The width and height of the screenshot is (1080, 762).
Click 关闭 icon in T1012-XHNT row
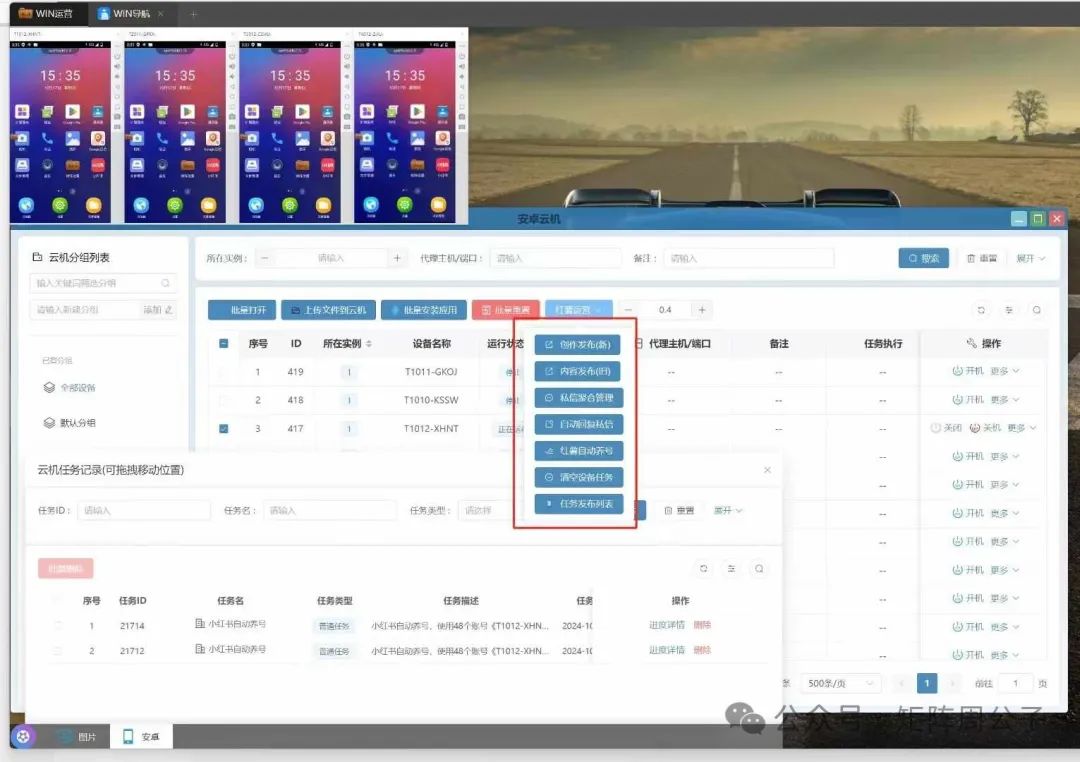(x=935, y=428)
